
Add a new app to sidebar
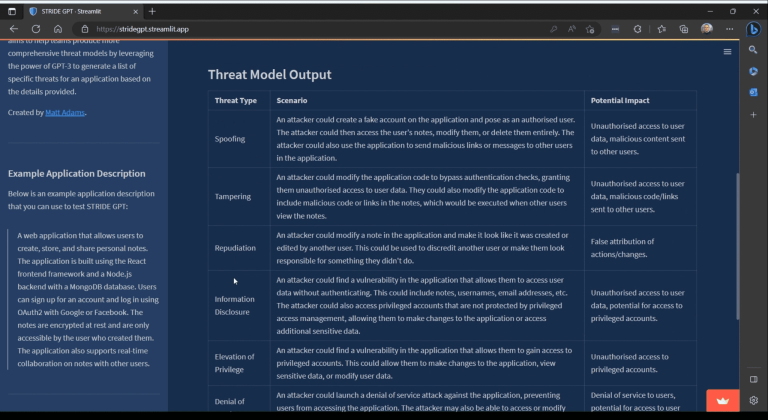[x=753, y=114]
